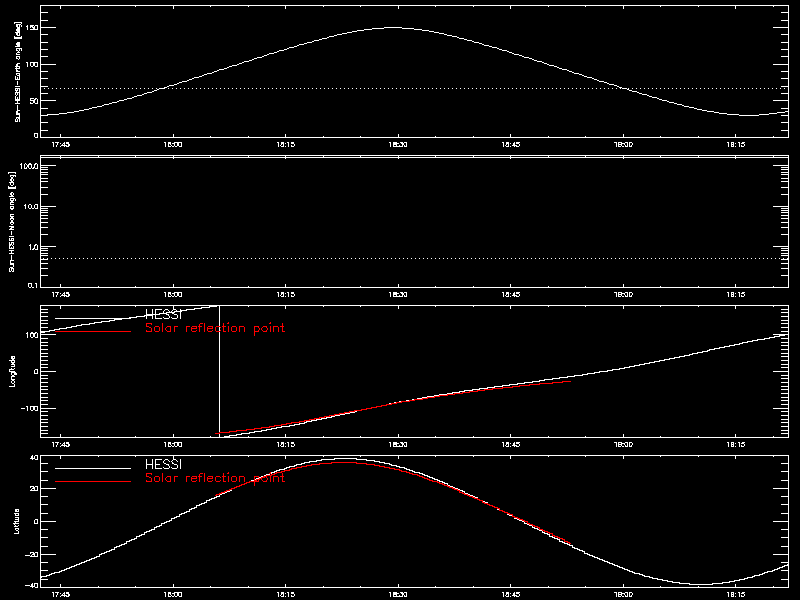Screen dimensions: 800x600
Task: Click red legend line sample in Longitude plot
Action: tap(93, 332)
